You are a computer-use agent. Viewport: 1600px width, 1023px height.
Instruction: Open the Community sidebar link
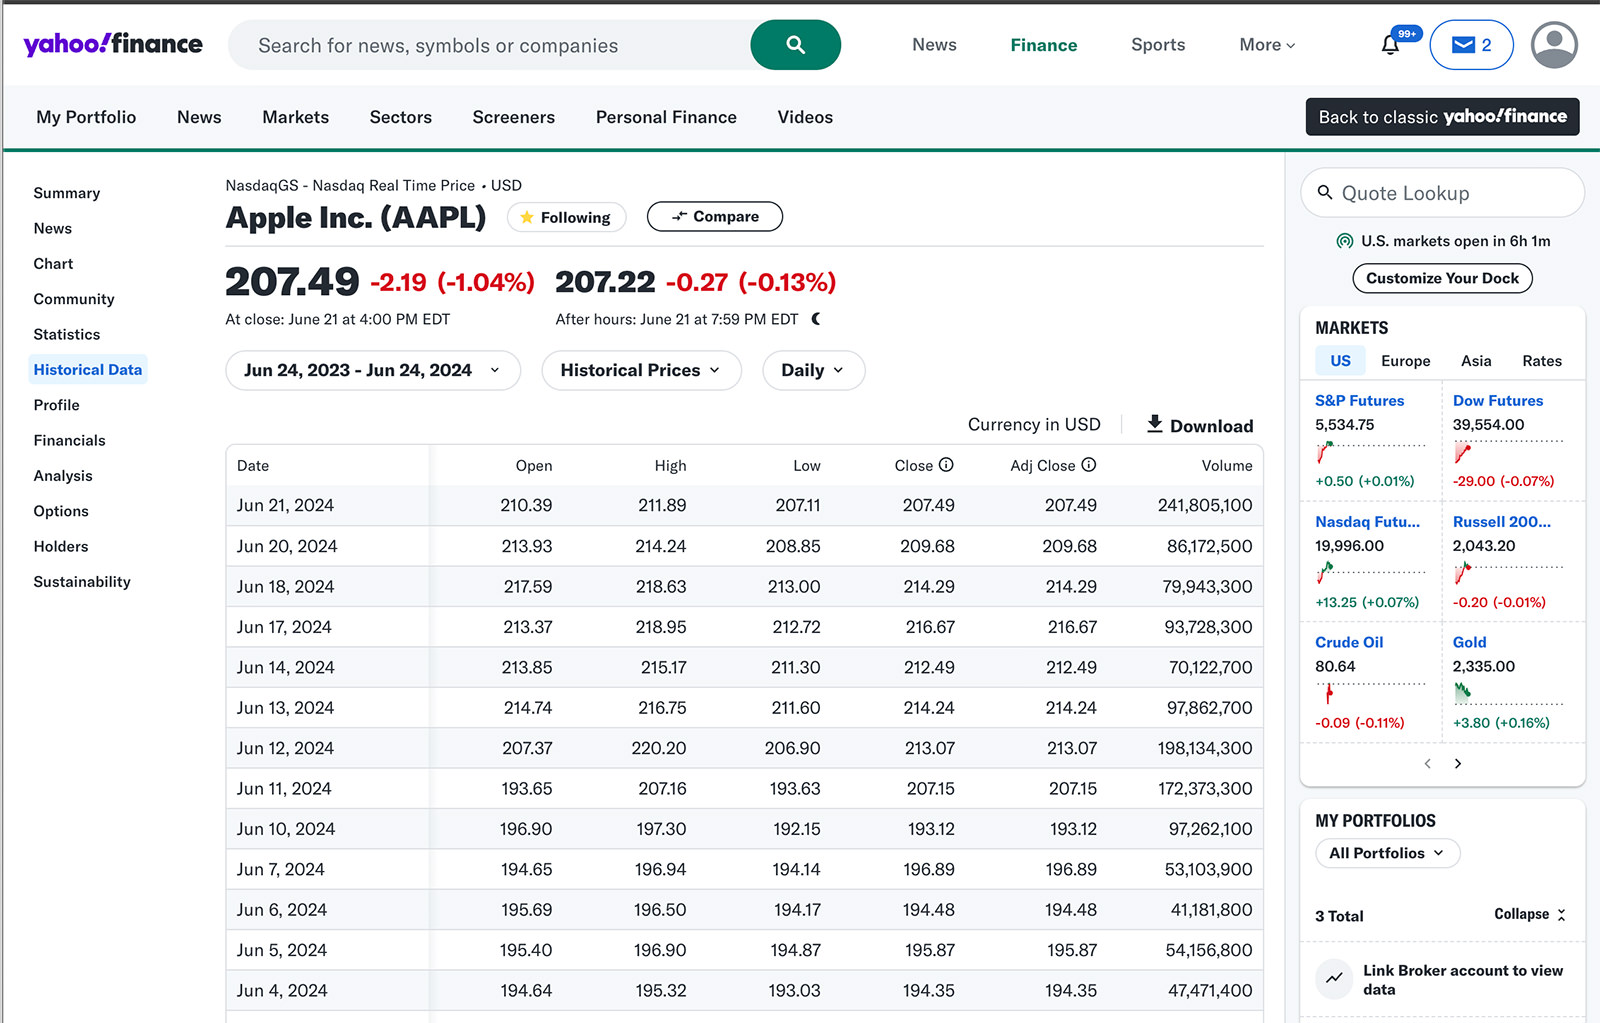point(74,299)
